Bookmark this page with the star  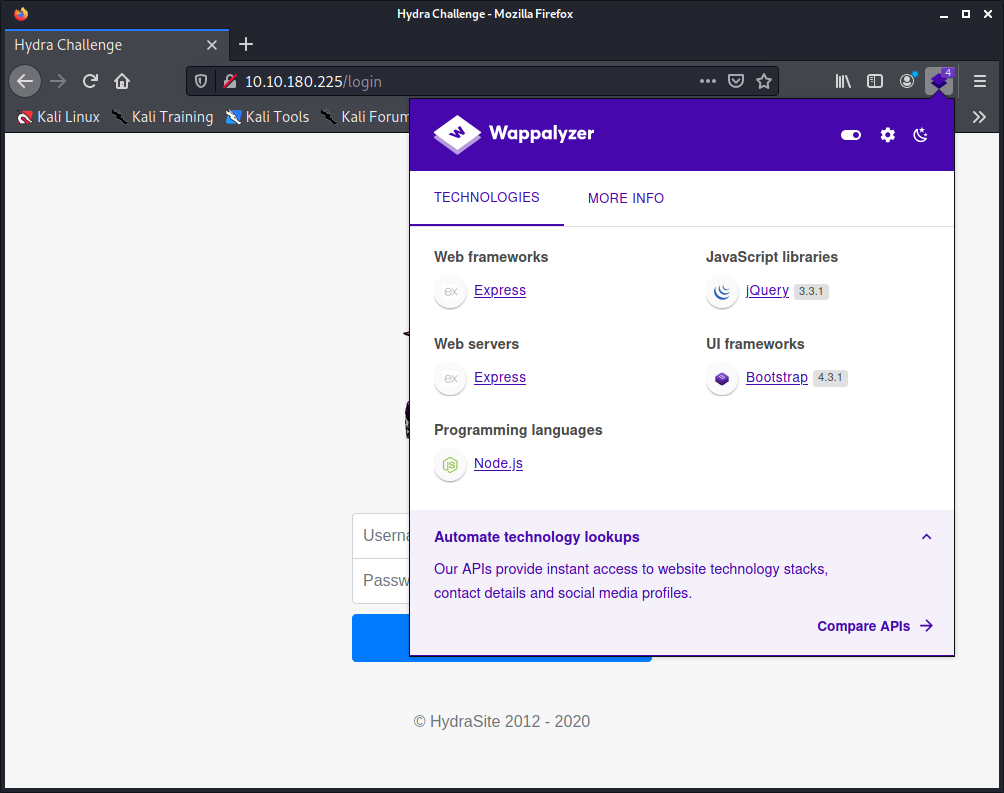(x=764, y=81)
